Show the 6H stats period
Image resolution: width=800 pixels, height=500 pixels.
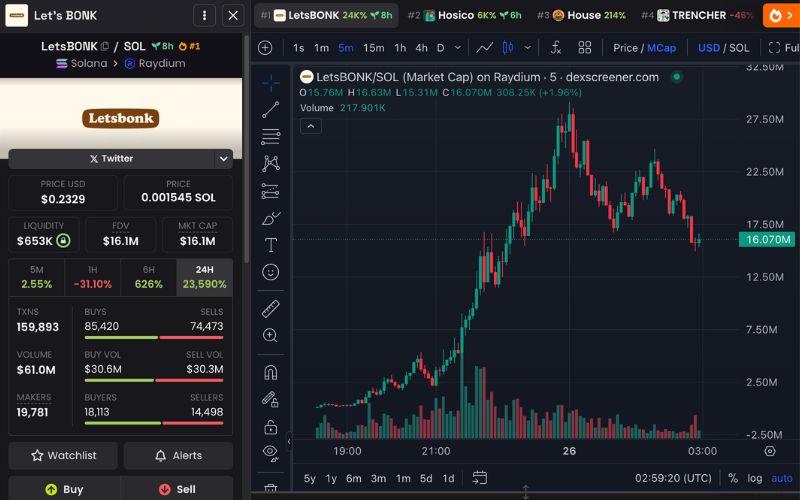(148, 278)
